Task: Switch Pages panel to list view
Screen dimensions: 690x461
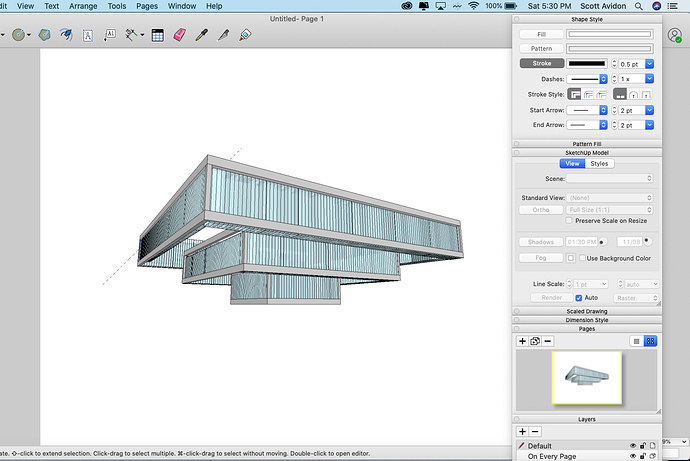Action: [634, 341]
